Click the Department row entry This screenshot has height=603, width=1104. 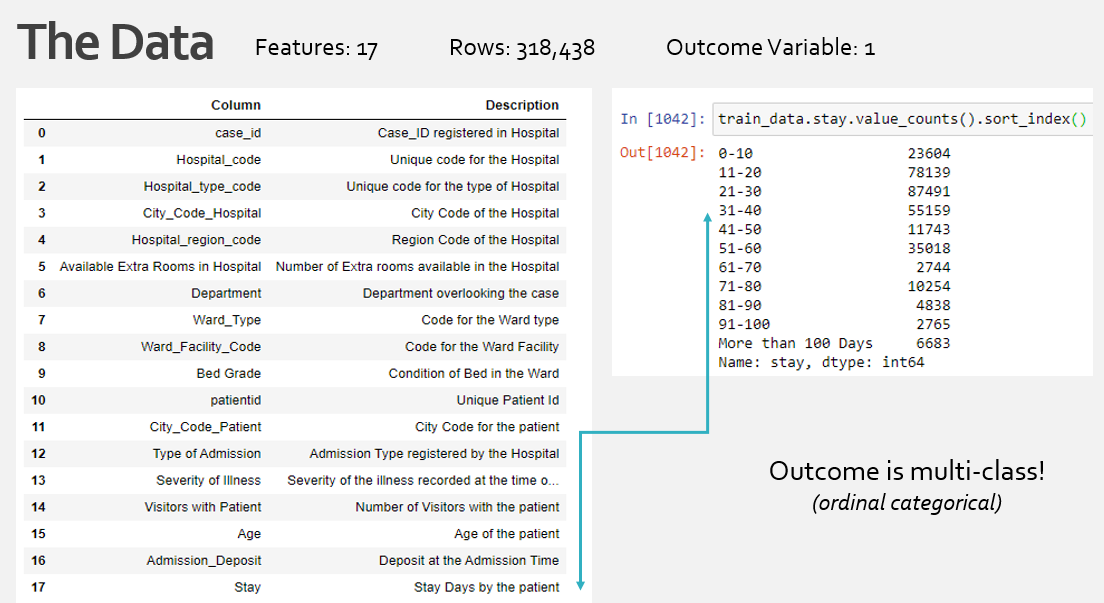(x=226, y=293)
